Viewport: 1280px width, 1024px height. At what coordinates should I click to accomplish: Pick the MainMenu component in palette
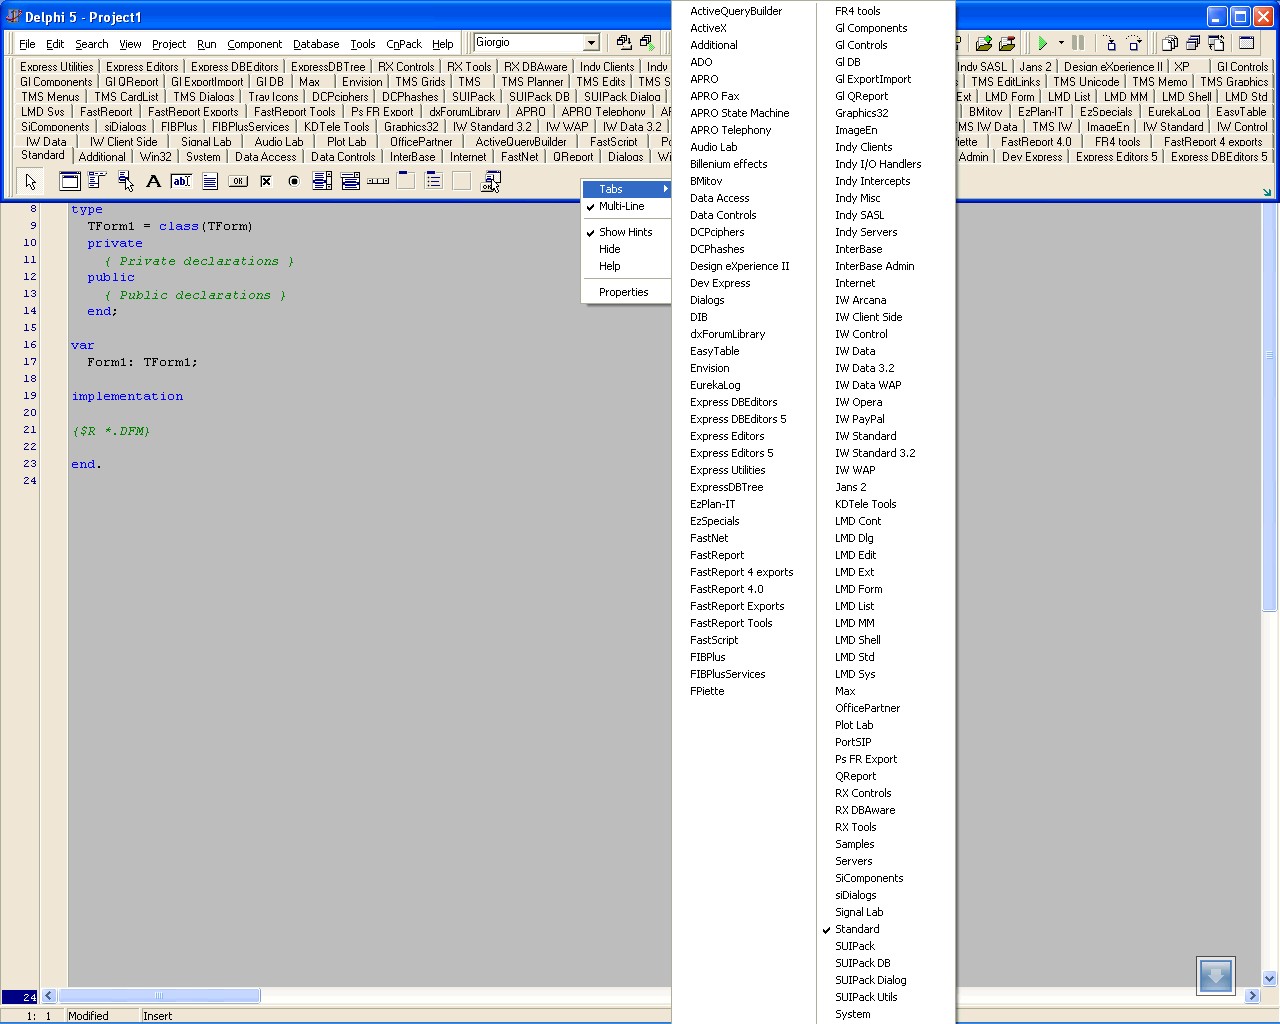click(97, 181)
